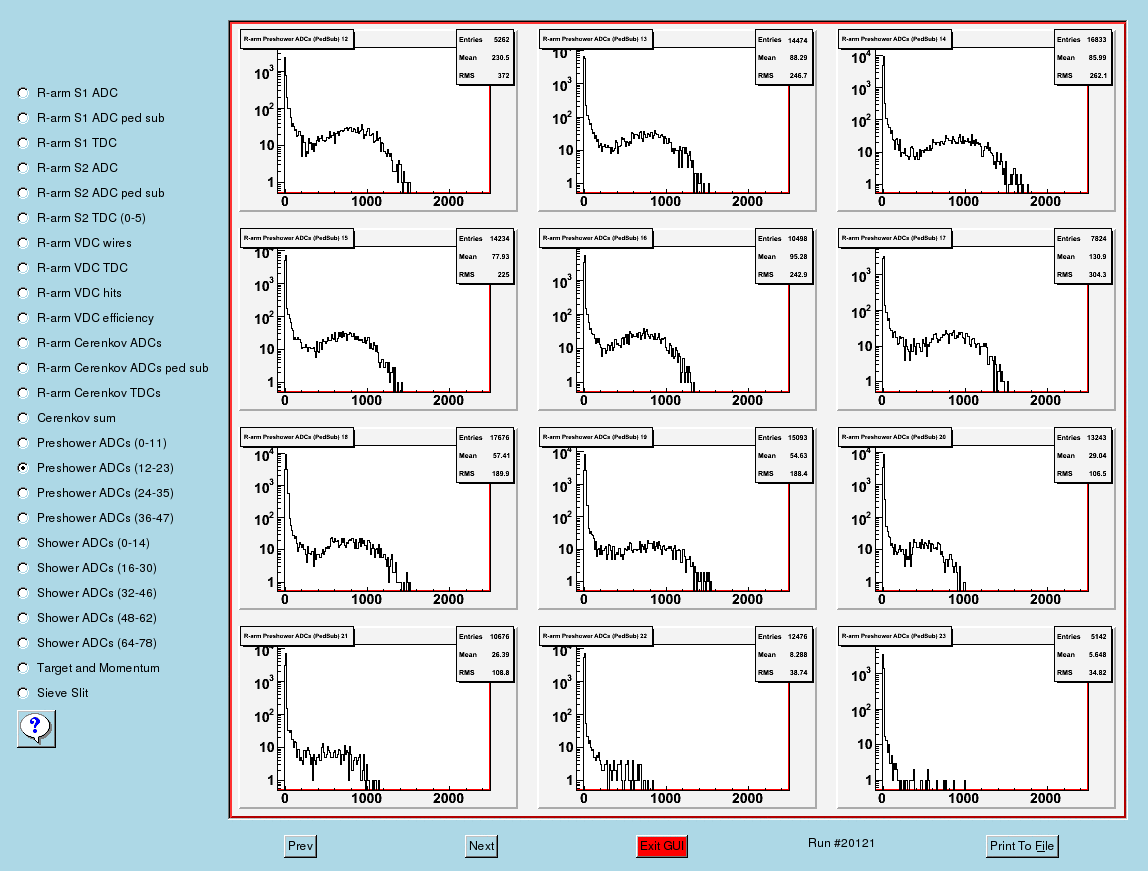
Task: Choose Preshower ADCs (36-47) option
Action: [23, 517]
